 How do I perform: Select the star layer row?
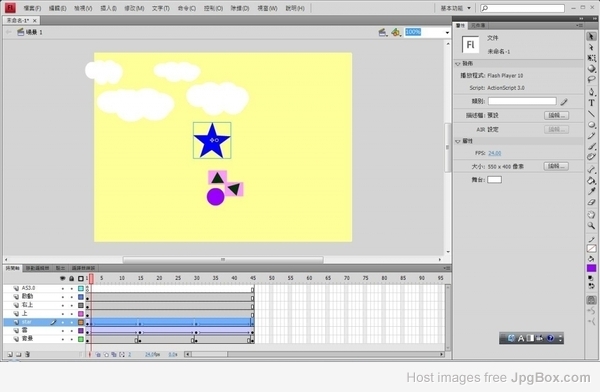point(44,322)
